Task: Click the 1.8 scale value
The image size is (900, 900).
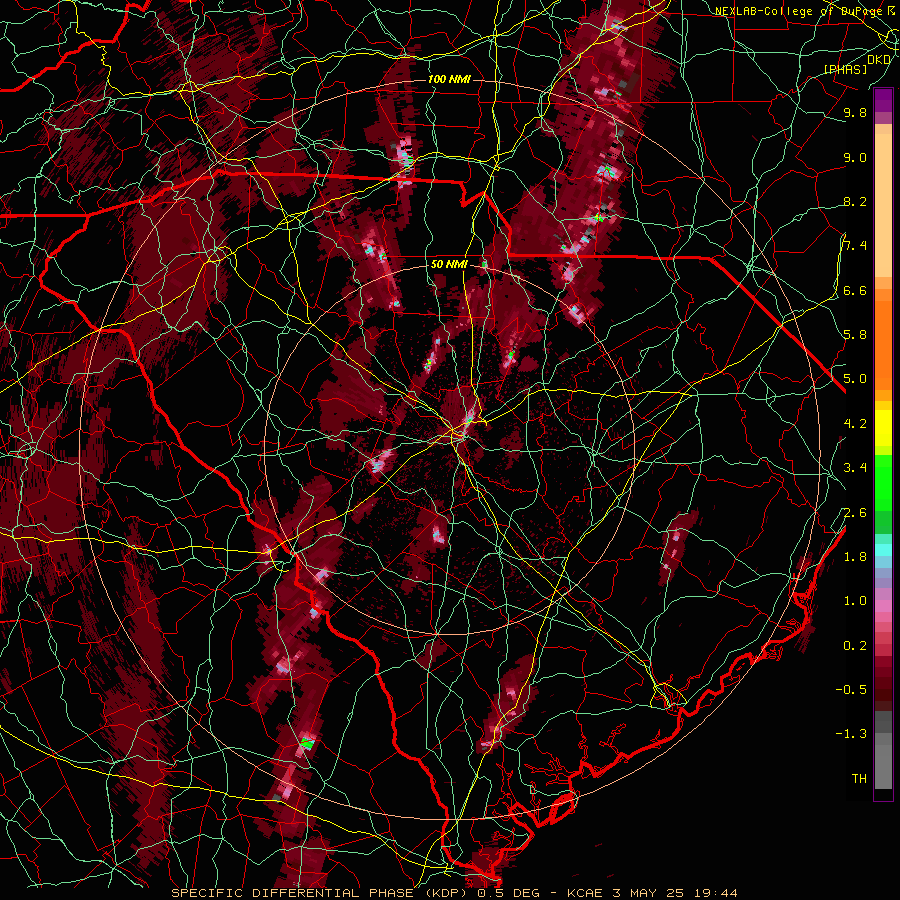Action: (855, 557)
